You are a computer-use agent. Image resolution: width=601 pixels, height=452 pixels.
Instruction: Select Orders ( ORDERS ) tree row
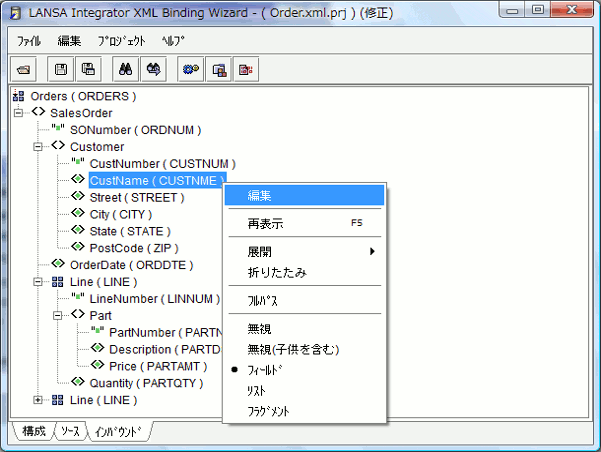tap(83, 96)
